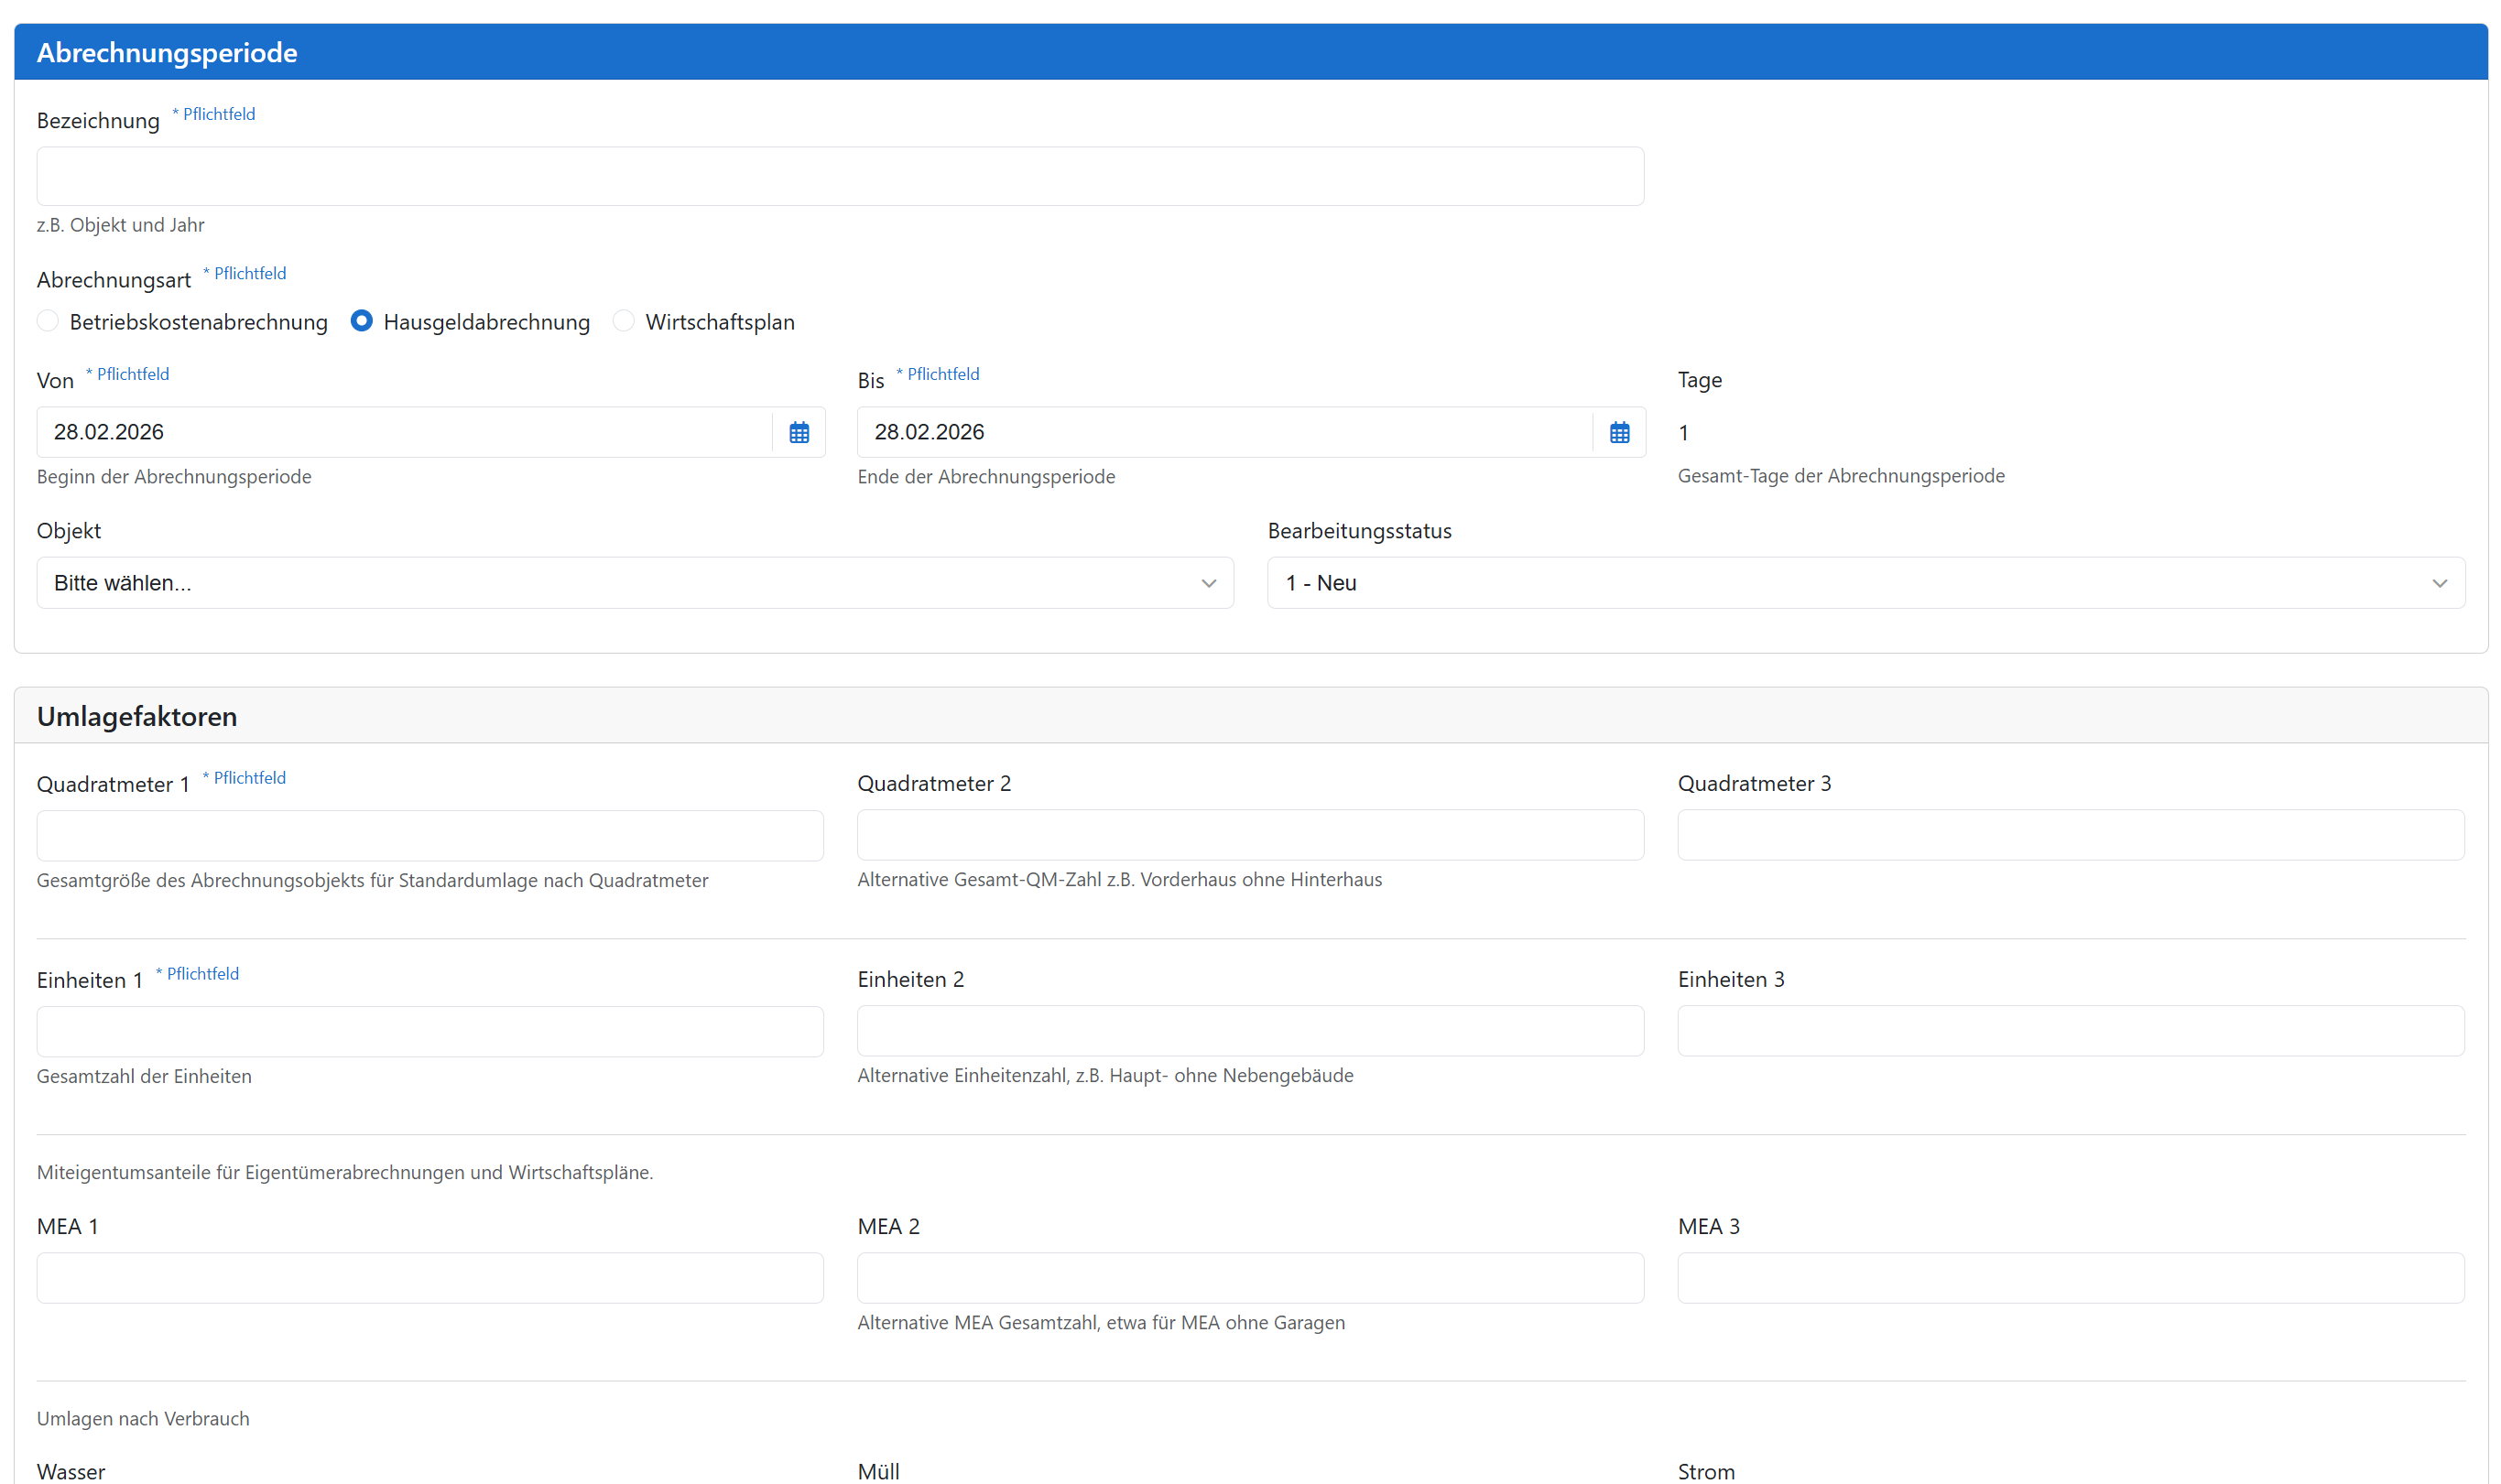Click the Quadratmeter 1 input field
Screen dimensions: 2501x1484
429,836
